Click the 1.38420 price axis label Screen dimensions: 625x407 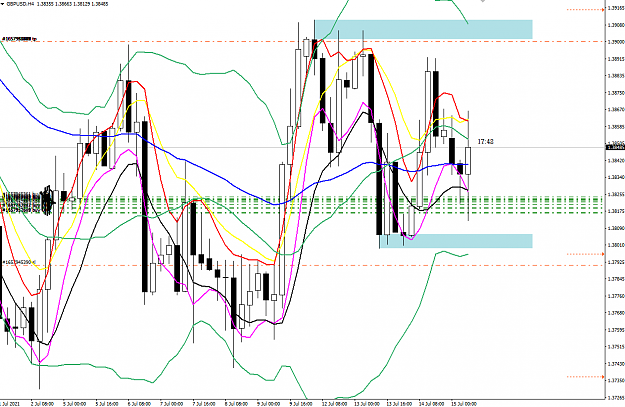pos(615,160)
